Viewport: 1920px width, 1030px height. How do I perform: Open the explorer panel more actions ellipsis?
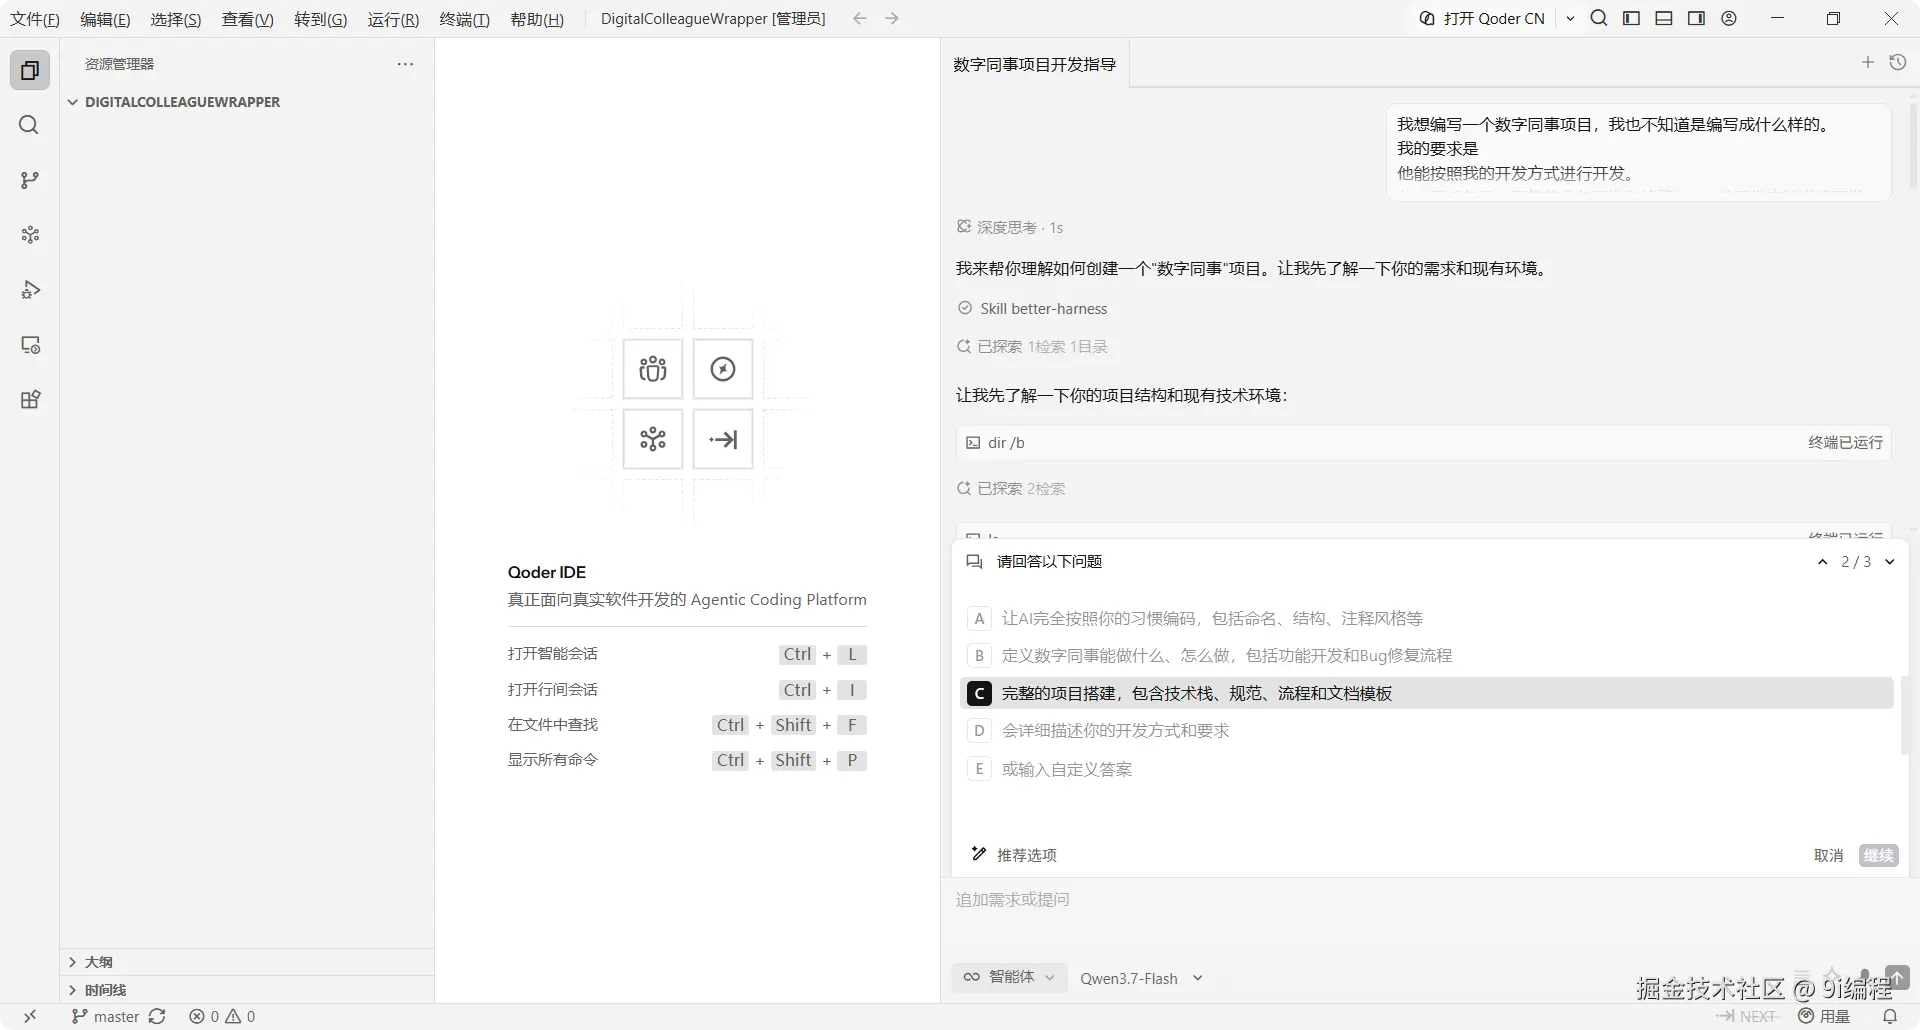405,64
